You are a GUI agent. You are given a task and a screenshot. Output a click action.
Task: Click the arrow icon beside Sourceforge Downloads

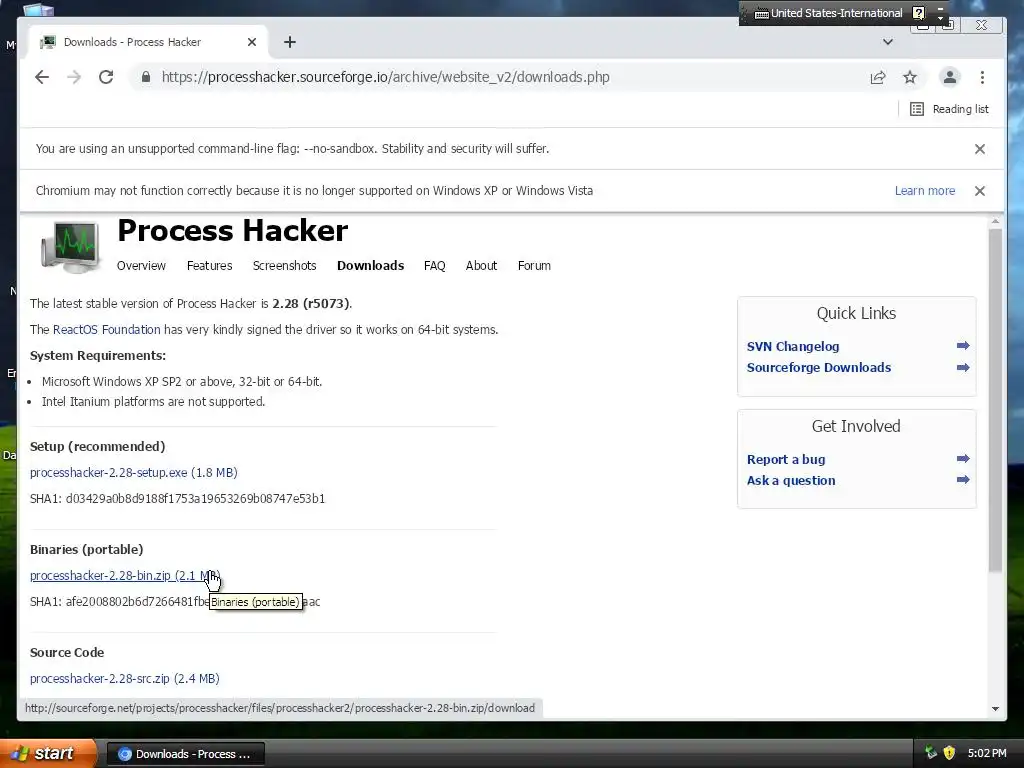click(963, 368)
